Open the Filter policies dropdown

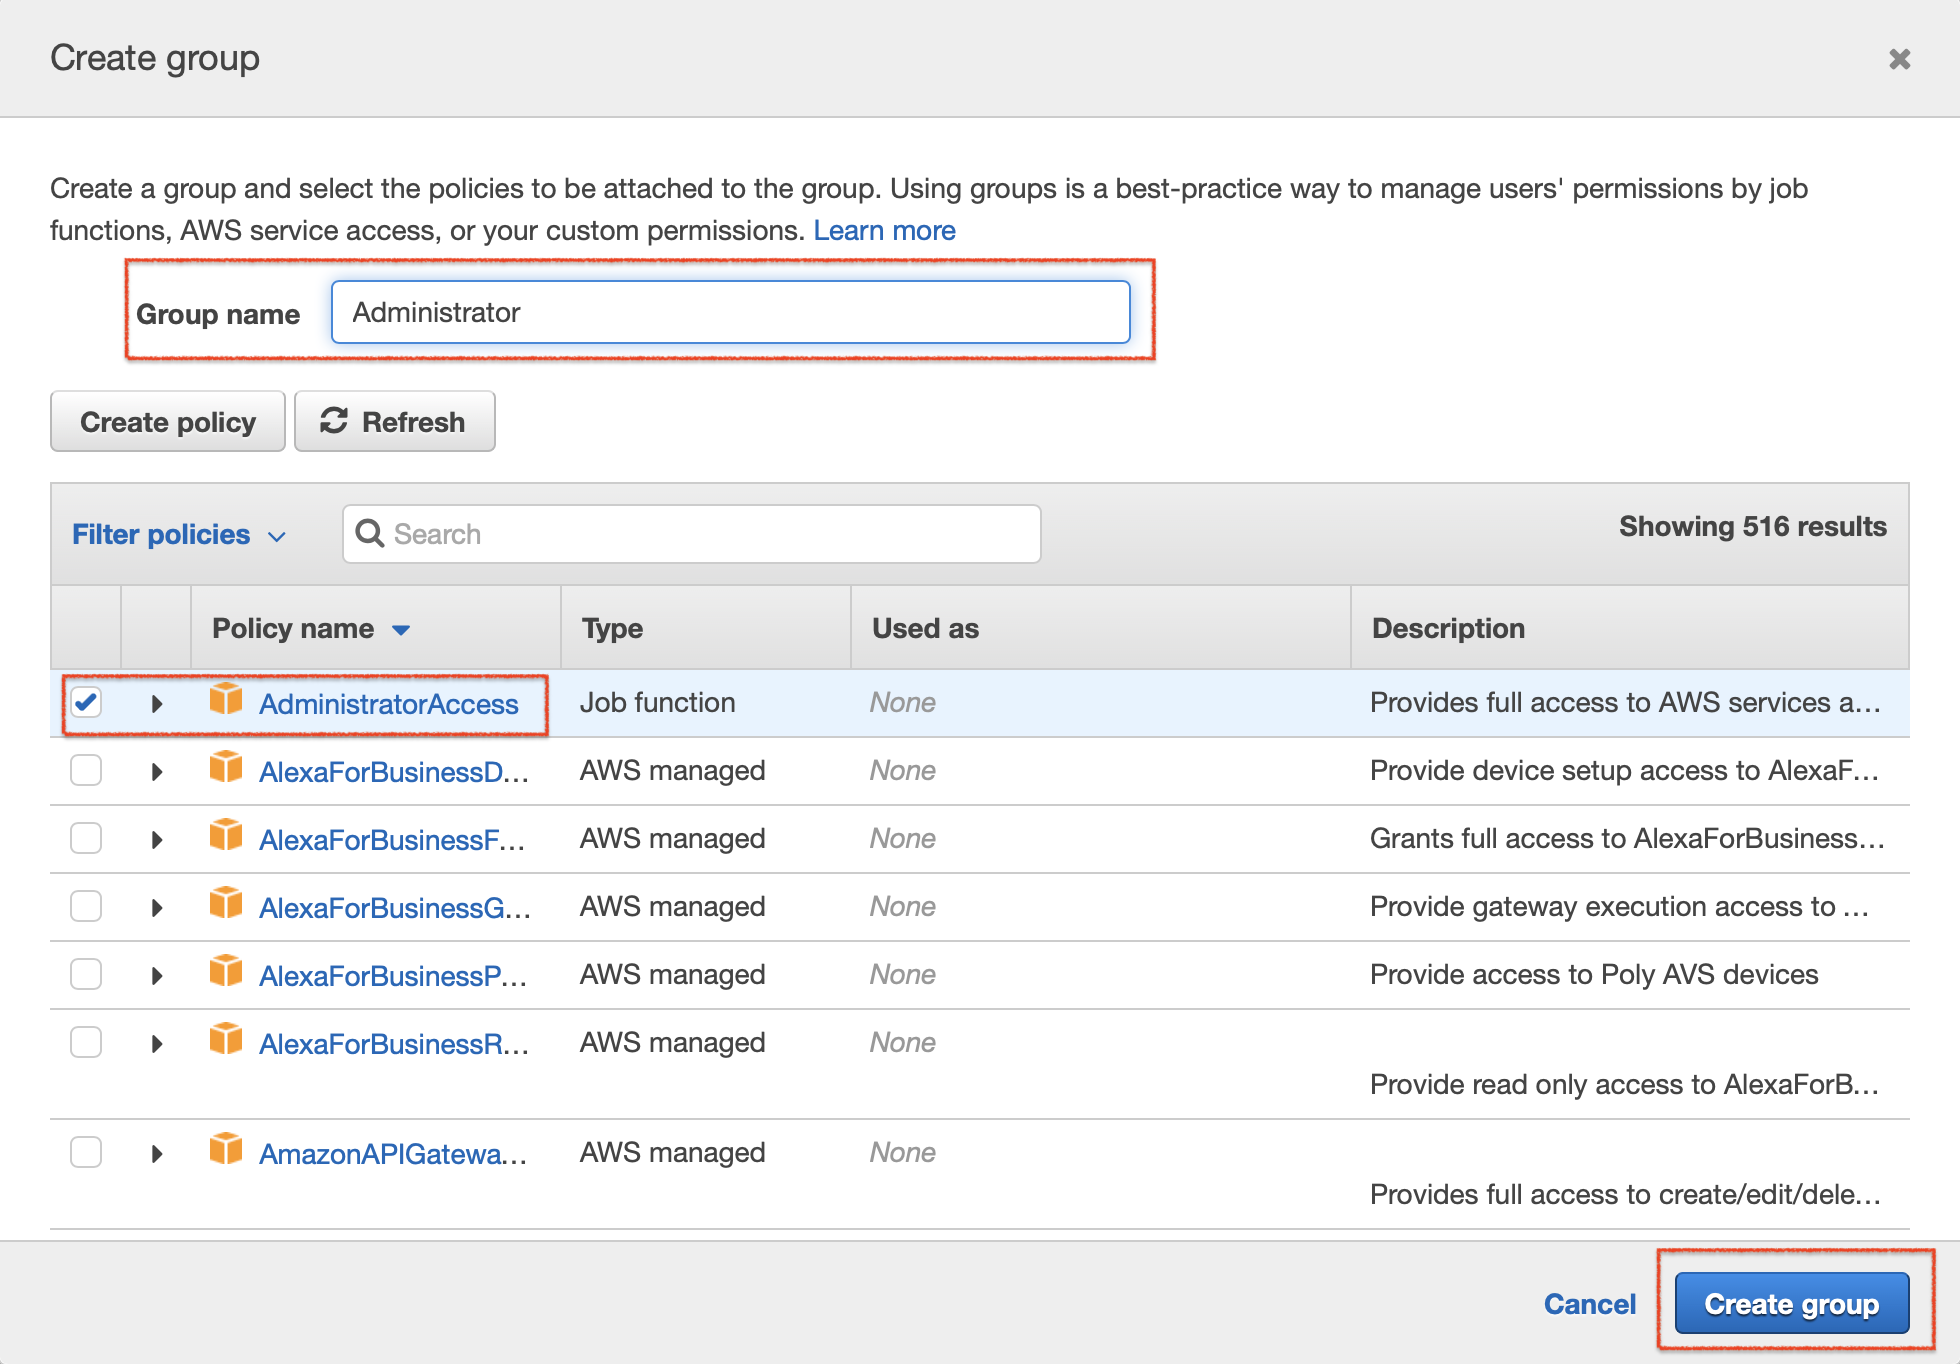pos(179,535)
